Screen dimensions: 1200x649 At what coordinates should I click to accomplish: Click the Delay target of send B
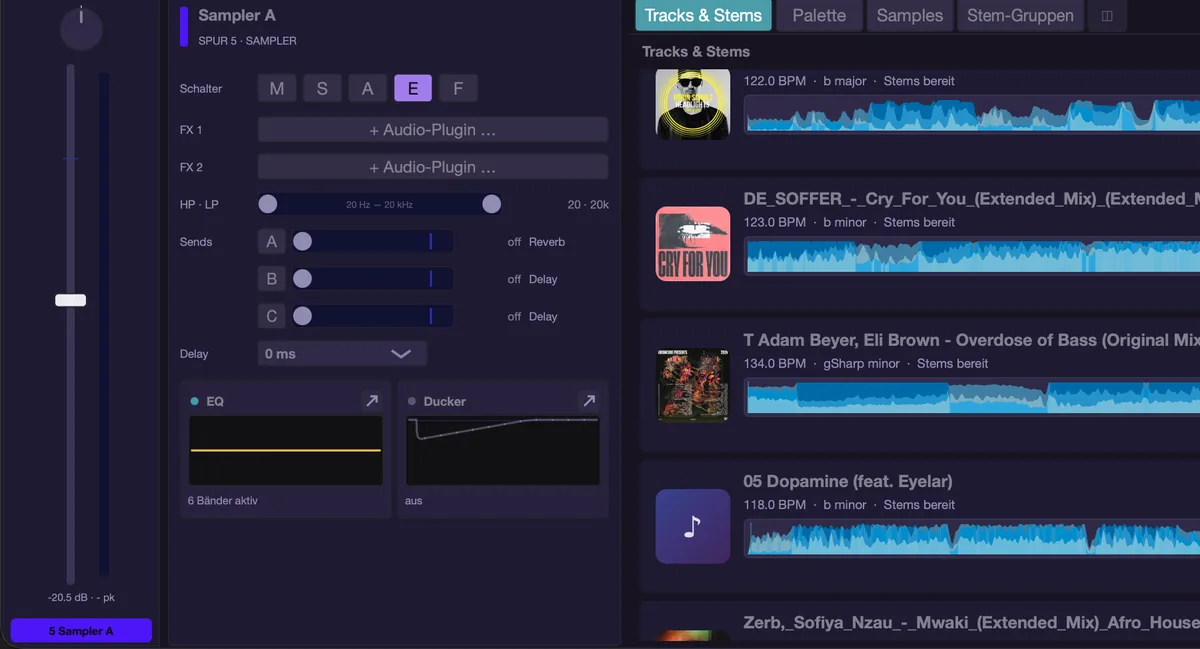click(543, 279)
